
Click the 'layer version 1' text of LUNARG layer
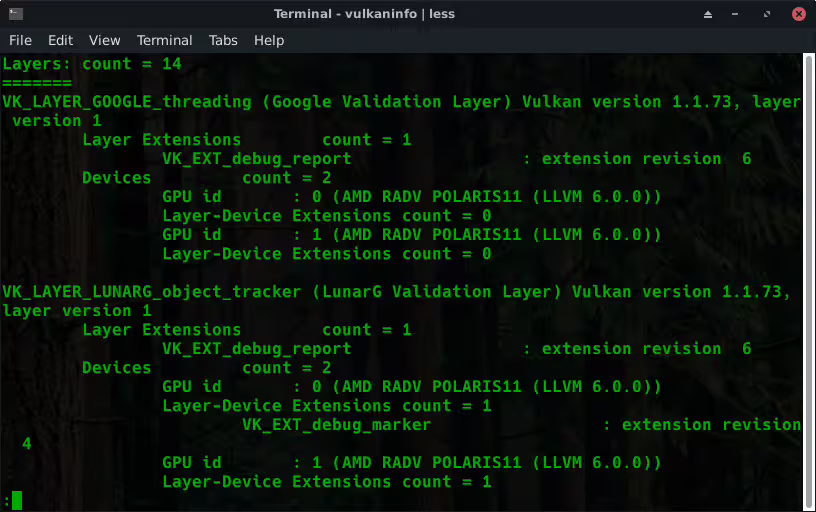click(77, 311)
